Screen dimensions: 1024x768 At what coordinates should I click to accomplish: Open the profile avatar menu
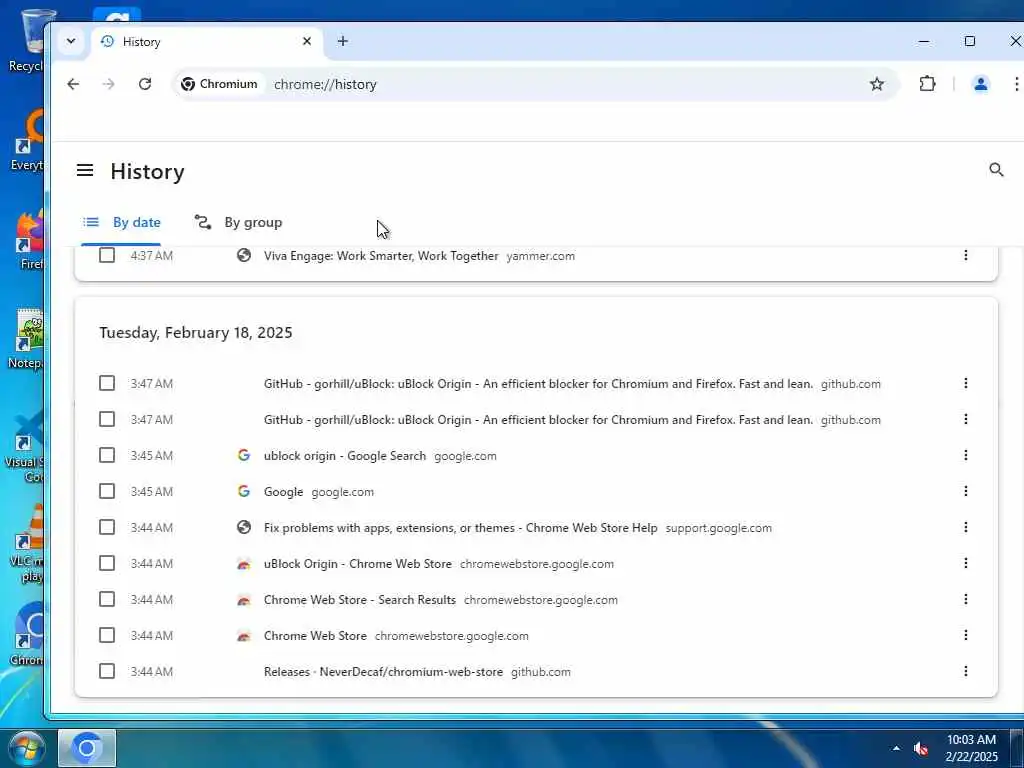(980, 84)
